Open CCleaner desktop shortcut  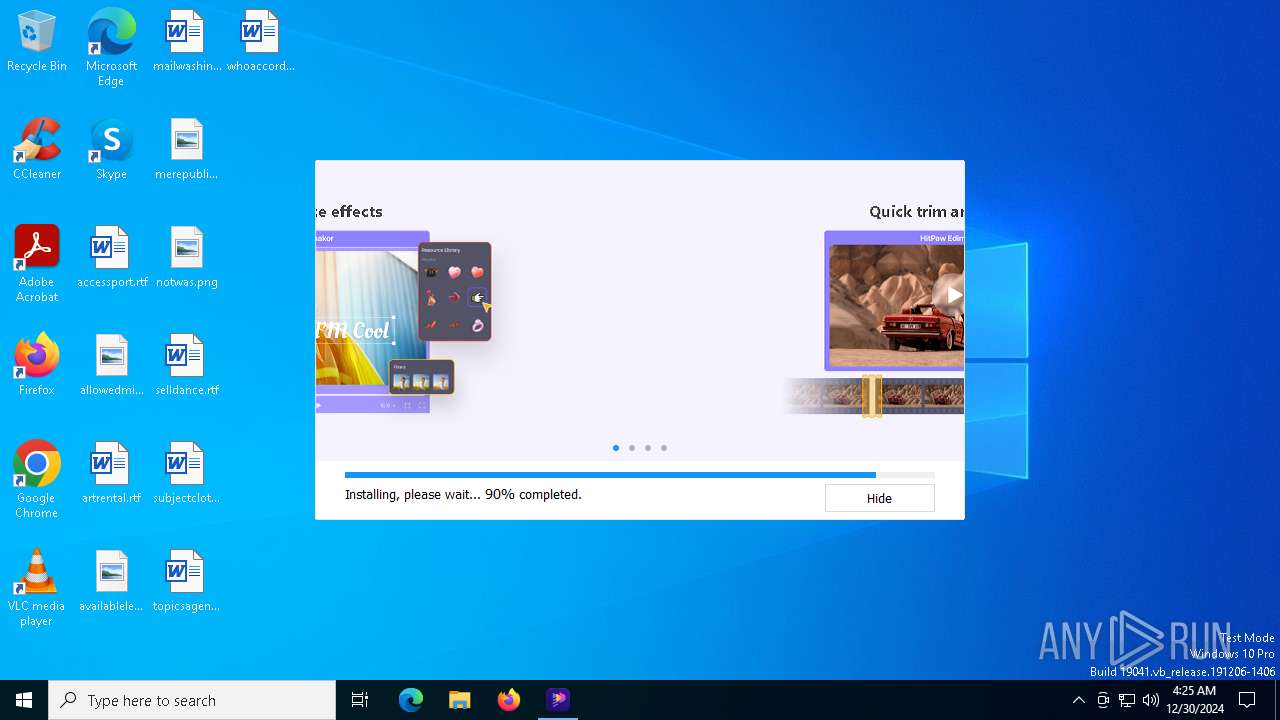pos(37,149)
